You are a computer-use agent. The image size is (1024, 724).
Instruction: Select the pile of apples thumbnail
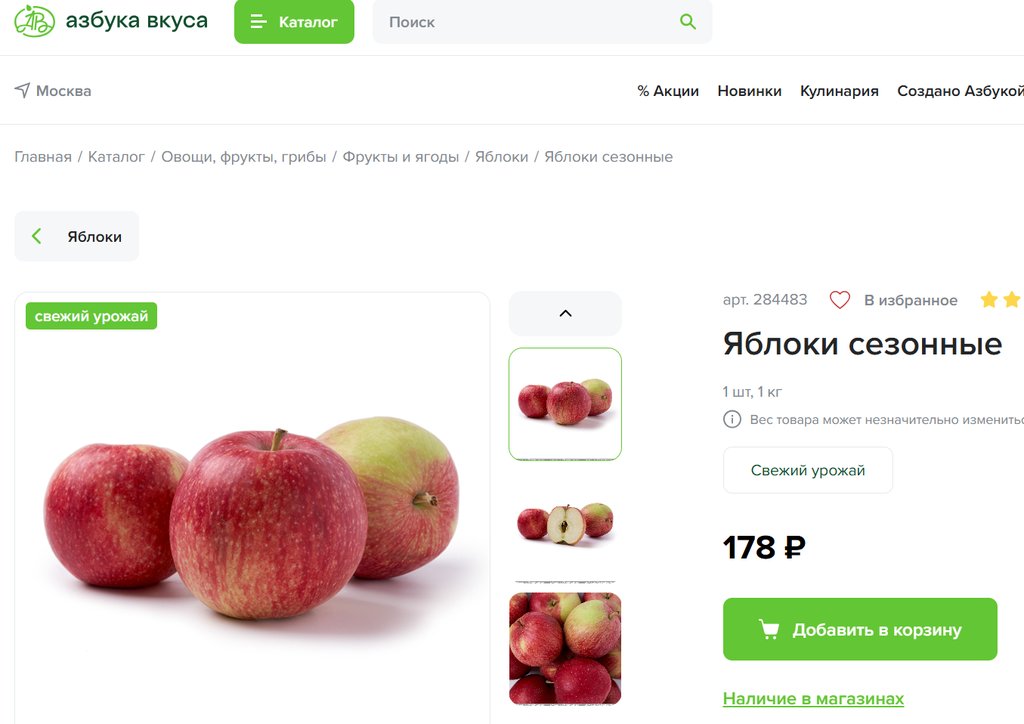coord(565,648)
